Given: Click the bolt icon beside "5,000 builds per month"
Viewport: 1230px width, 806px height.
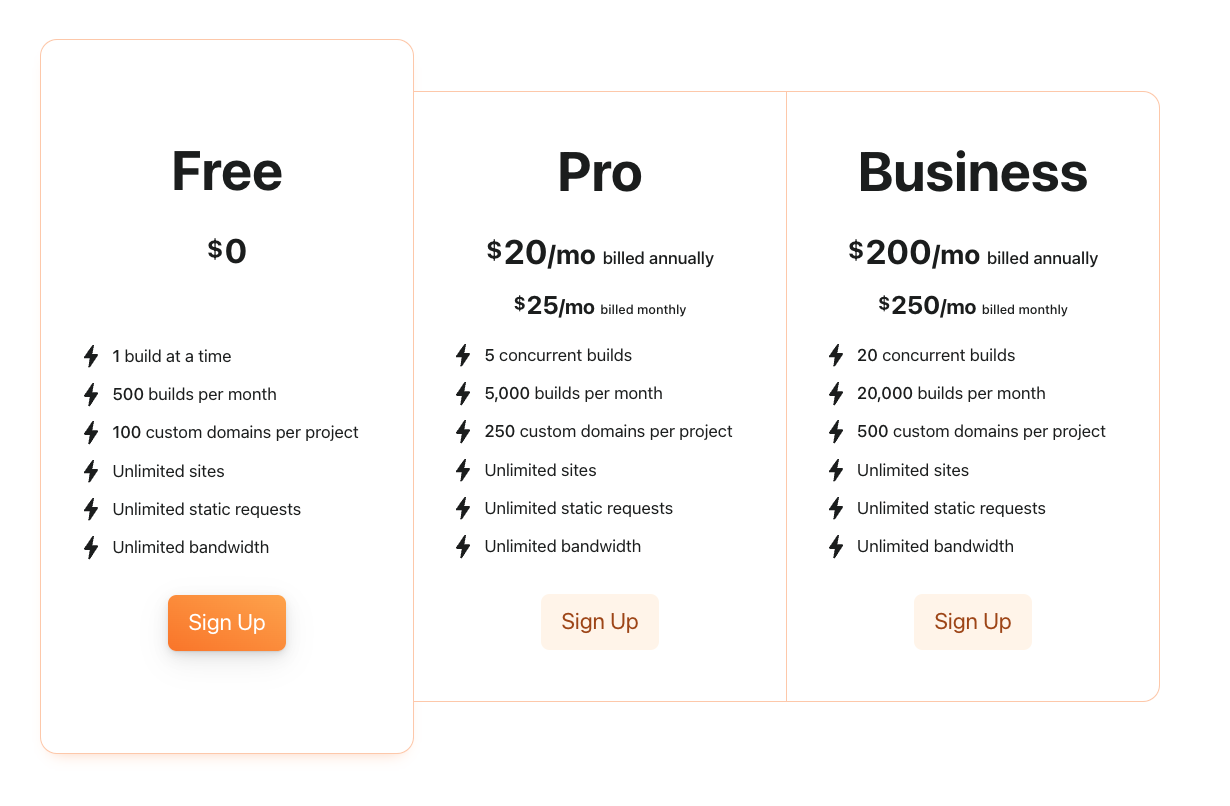Looking at the screenshot, I should point(462,393).
